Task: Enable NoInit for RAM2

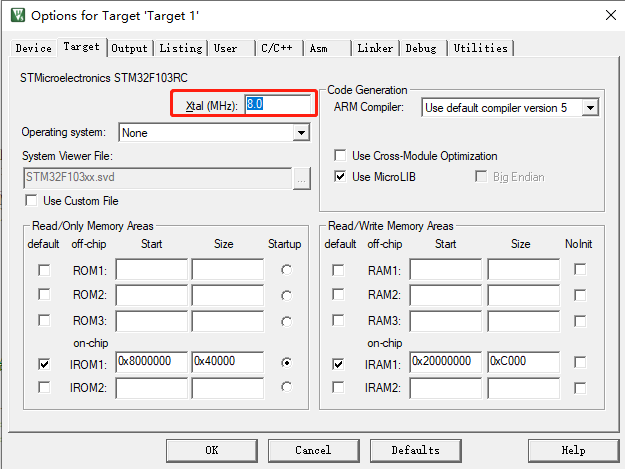Action: pyautogui.click(x=580, y=295)
